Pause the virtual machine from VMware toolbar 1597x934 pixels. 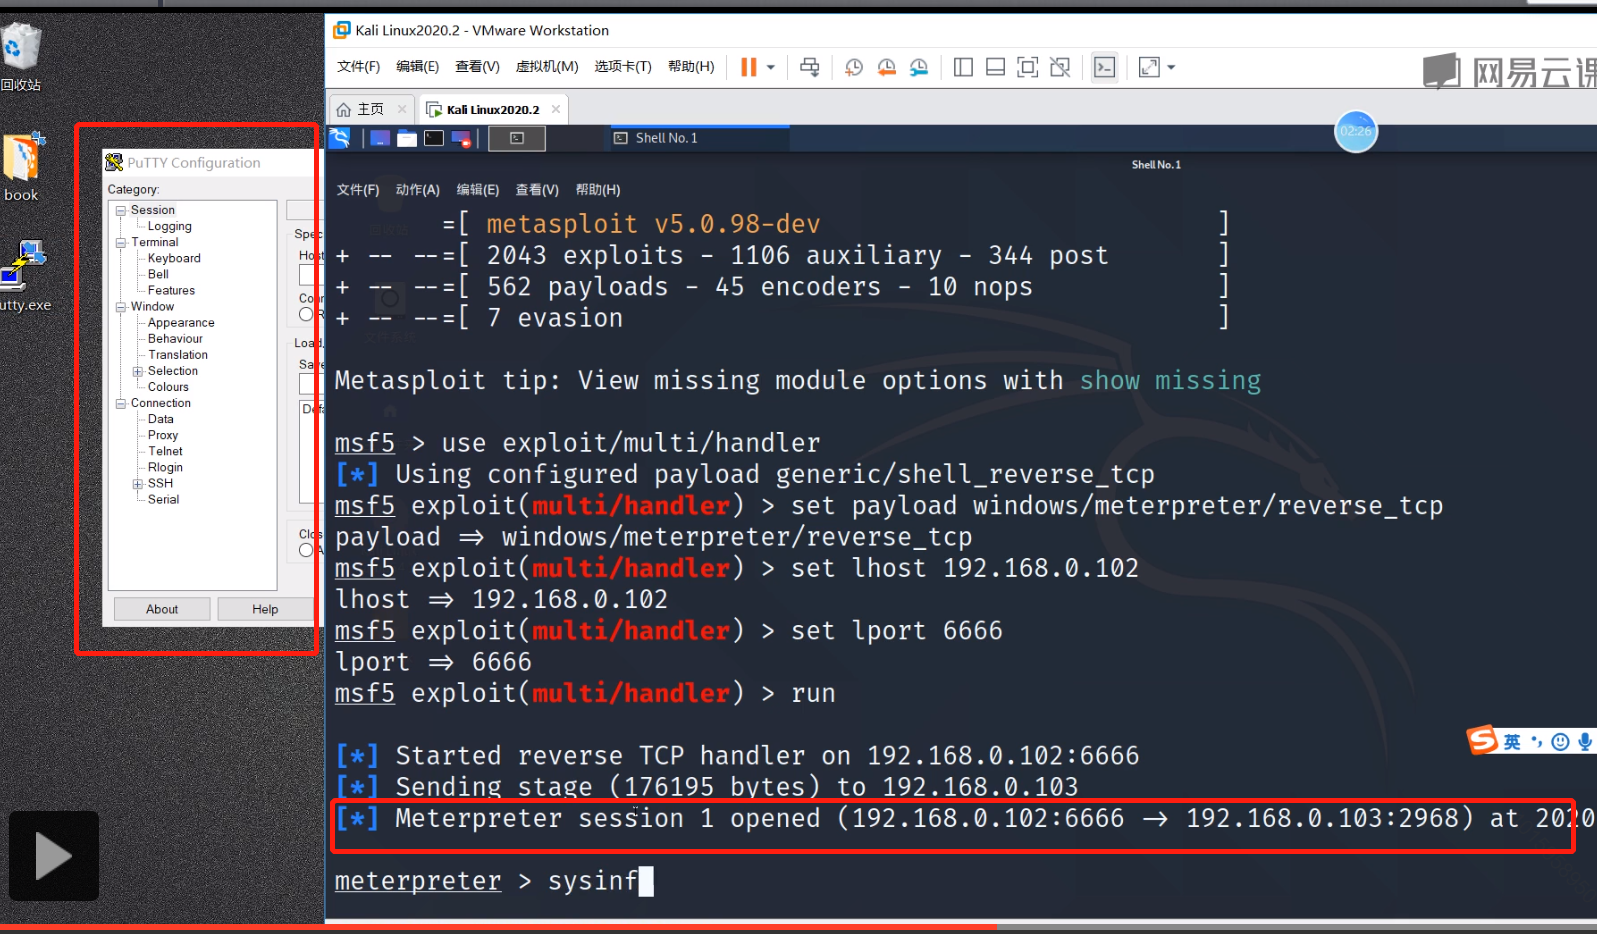[x=748, y=67]
